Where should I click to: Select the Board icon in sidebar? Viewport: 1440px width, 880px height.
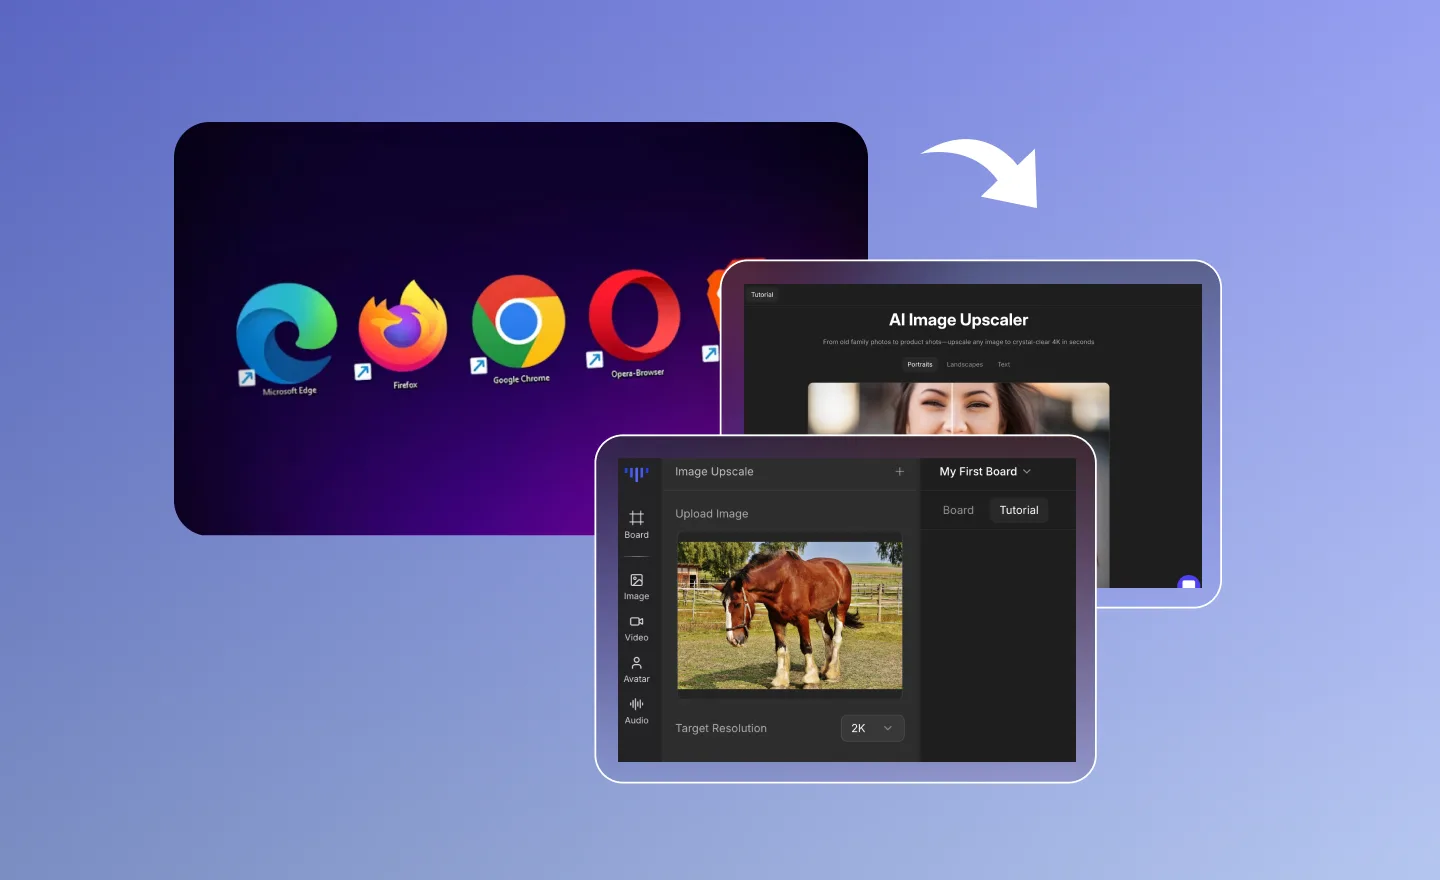636,524
